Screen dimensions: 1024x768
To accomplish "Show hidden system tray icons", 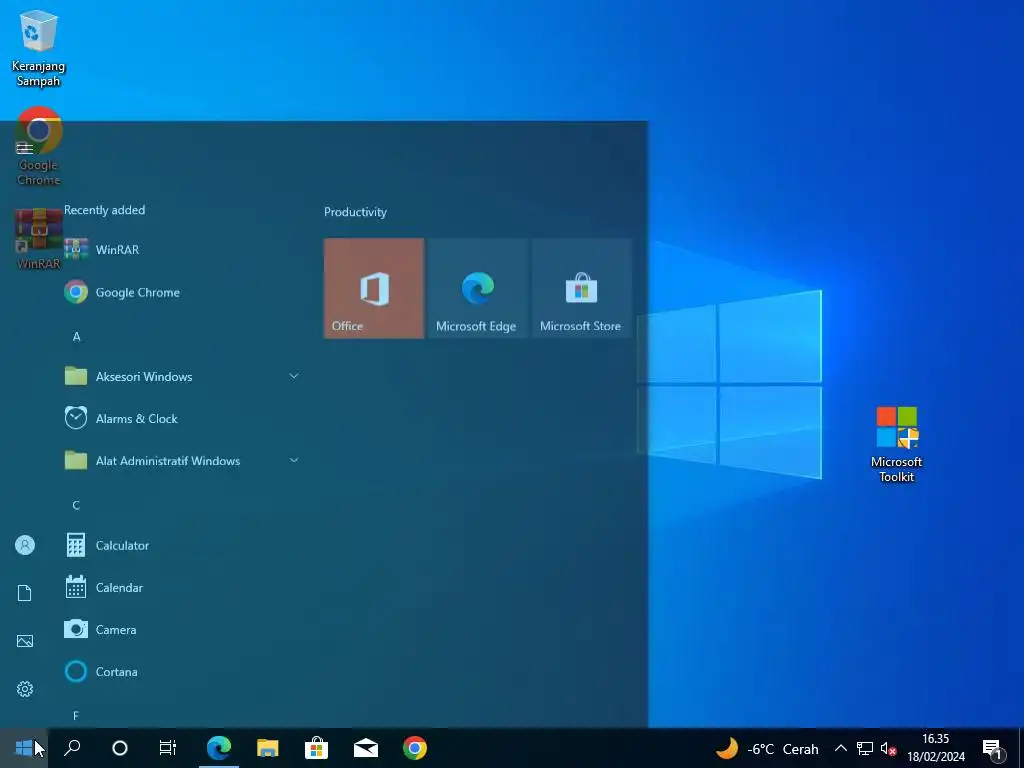I will [x=840, y=748].
